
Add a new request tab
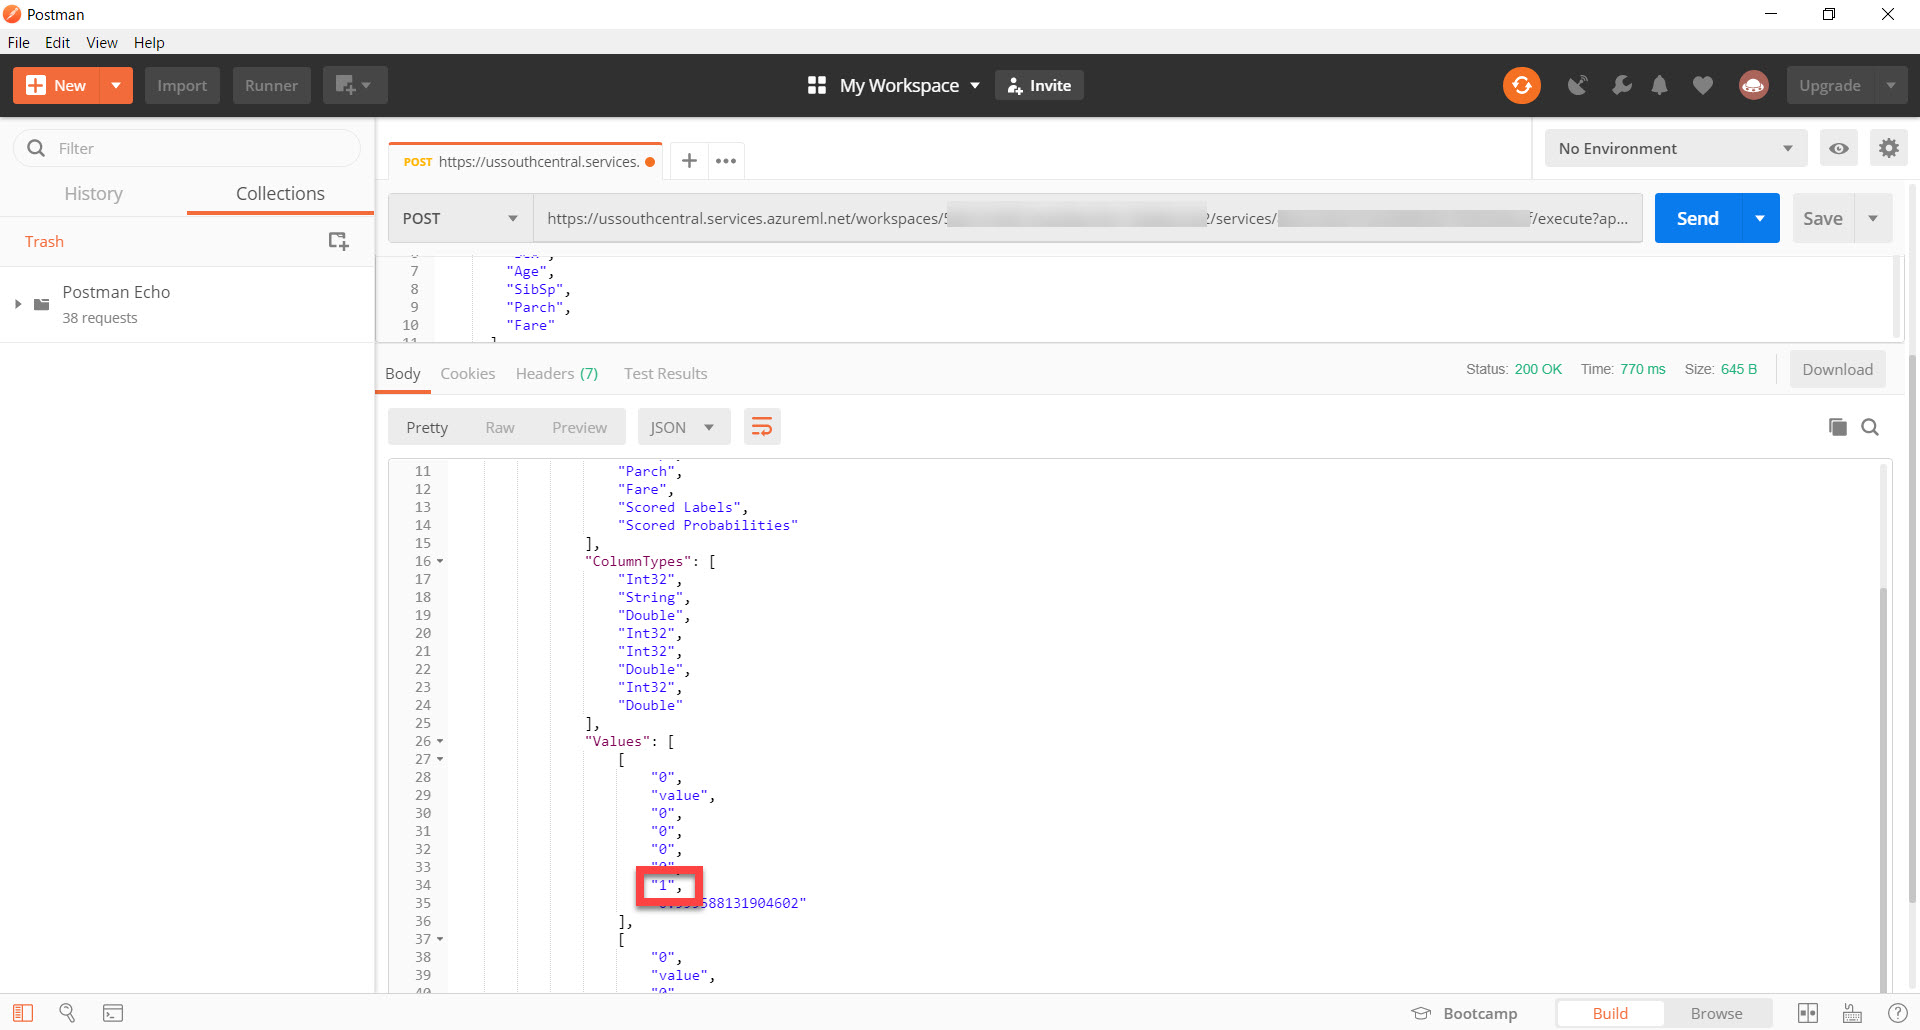(x=689, y=161)
